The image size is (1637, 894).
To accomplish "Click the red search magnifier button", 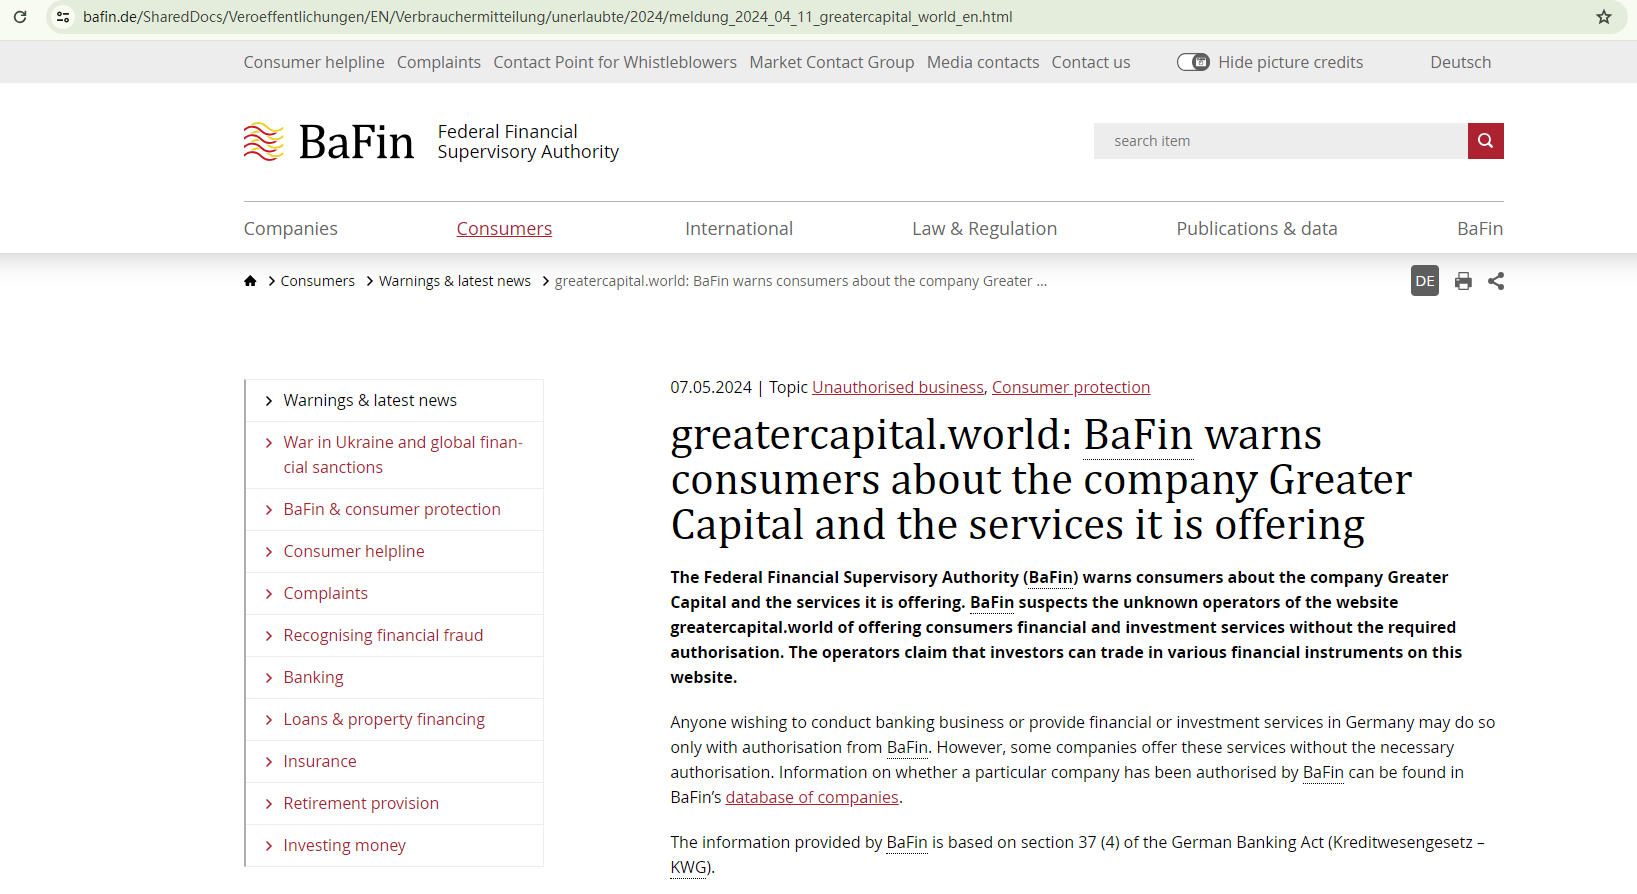I will (1485, 141).
